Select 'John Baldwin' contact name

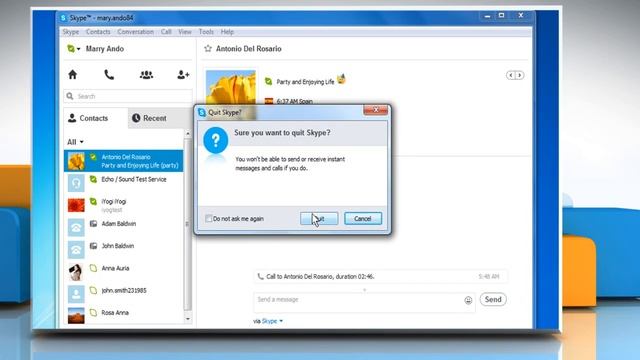(118, 246)
